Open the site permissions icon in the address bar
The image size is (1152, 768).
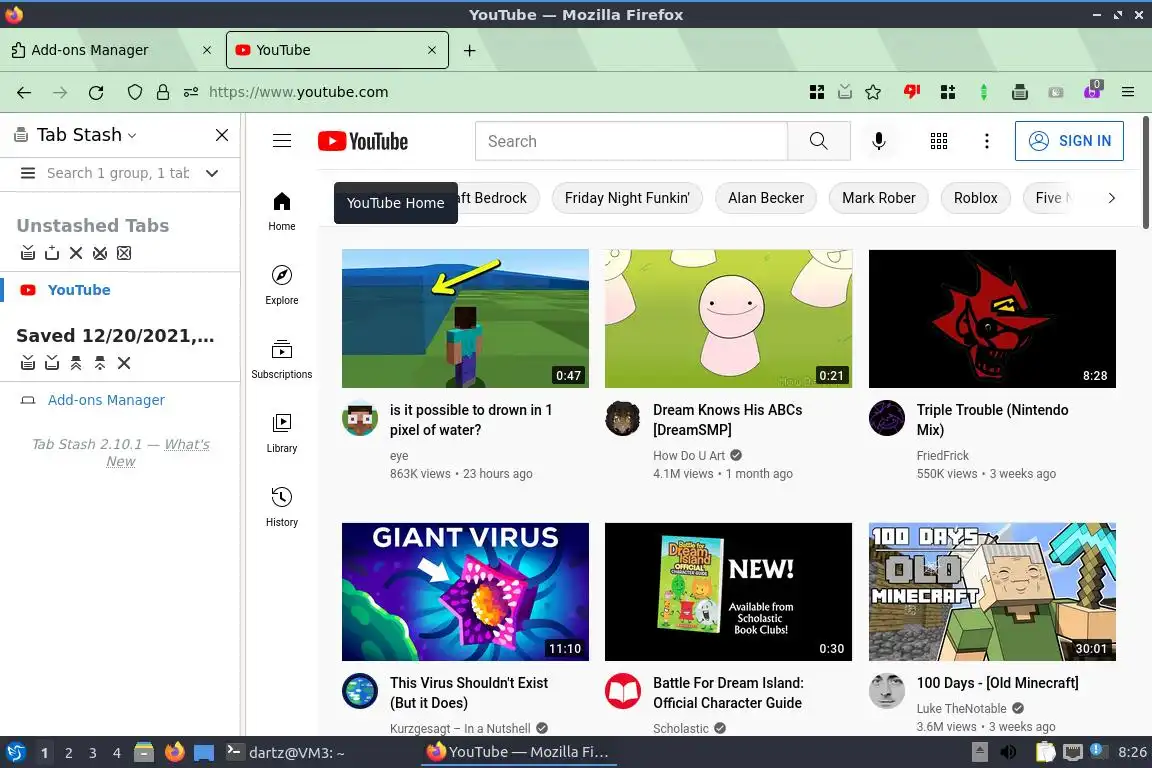coord(191,93)
